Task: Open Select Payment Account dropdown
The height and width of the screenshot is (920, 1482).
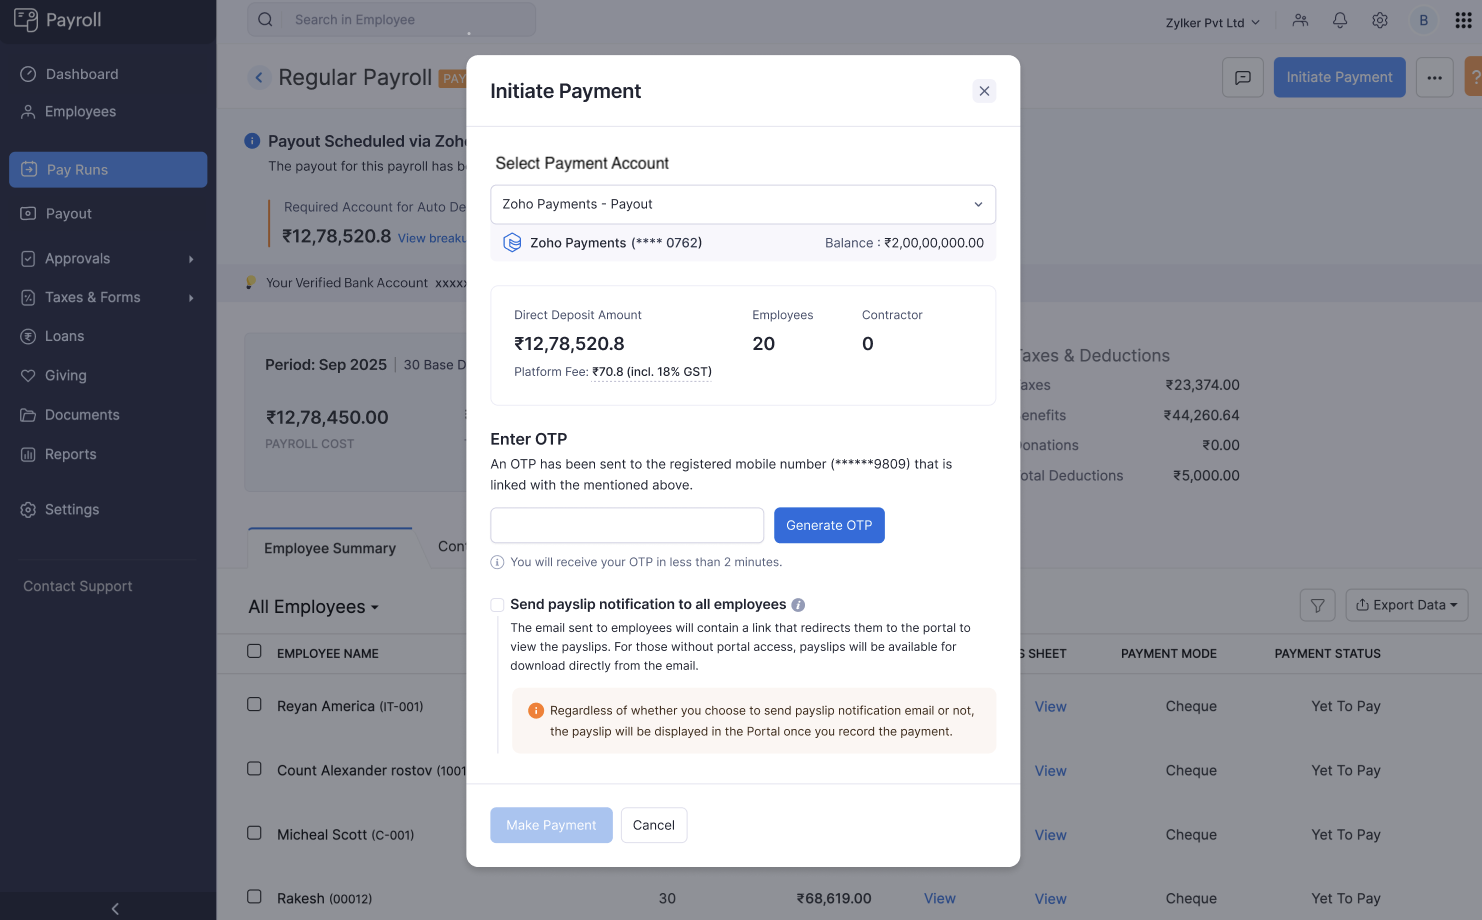Action: coord(743,204)
